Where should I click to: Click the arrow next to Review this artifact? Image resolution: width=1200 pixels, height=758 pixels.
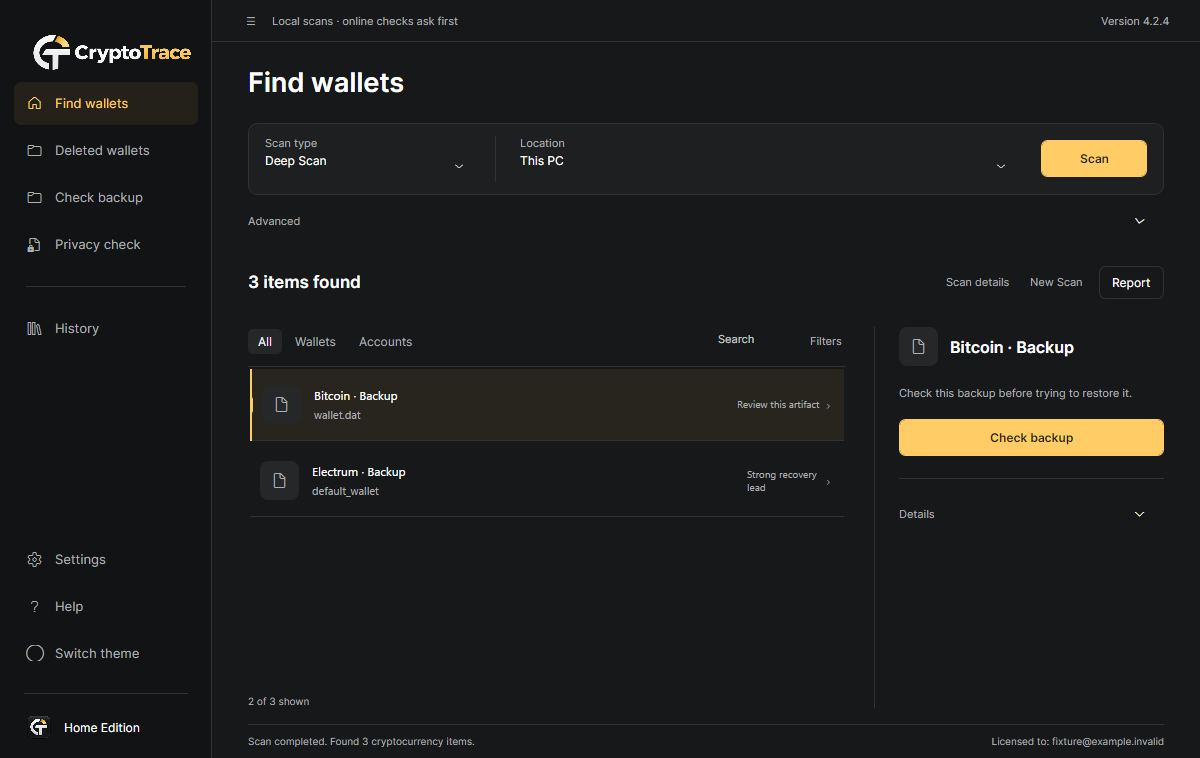pos(828,405)
